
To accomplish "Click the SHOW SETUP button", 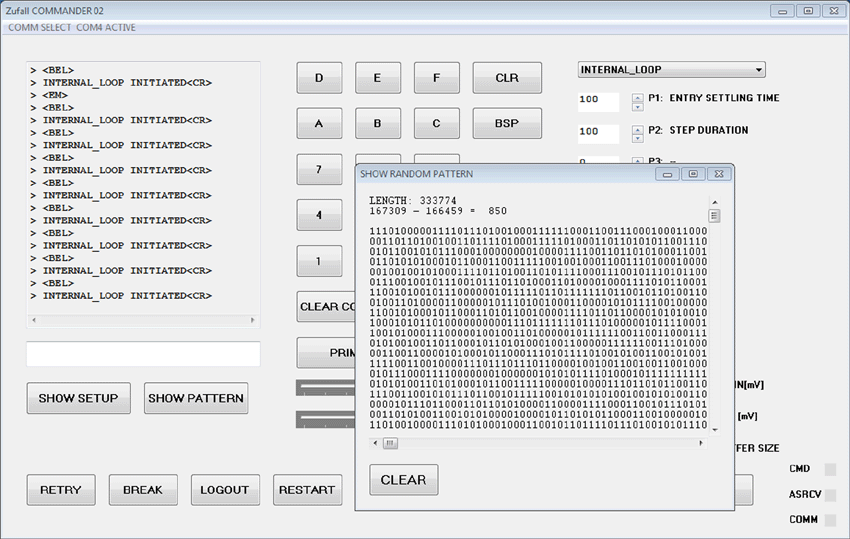I will [78, 398].
